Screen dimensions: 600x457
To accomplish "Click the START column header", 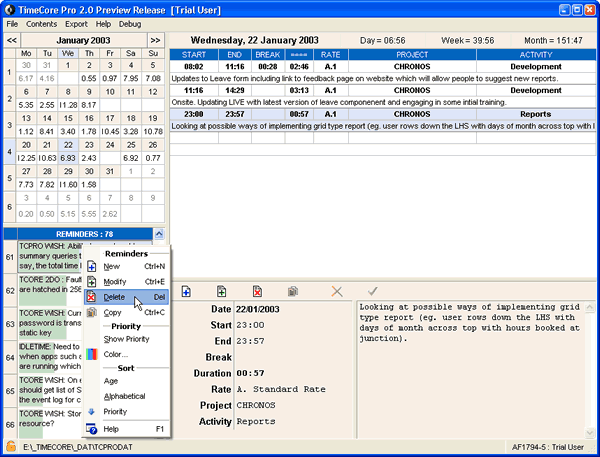I will point(194,55).
